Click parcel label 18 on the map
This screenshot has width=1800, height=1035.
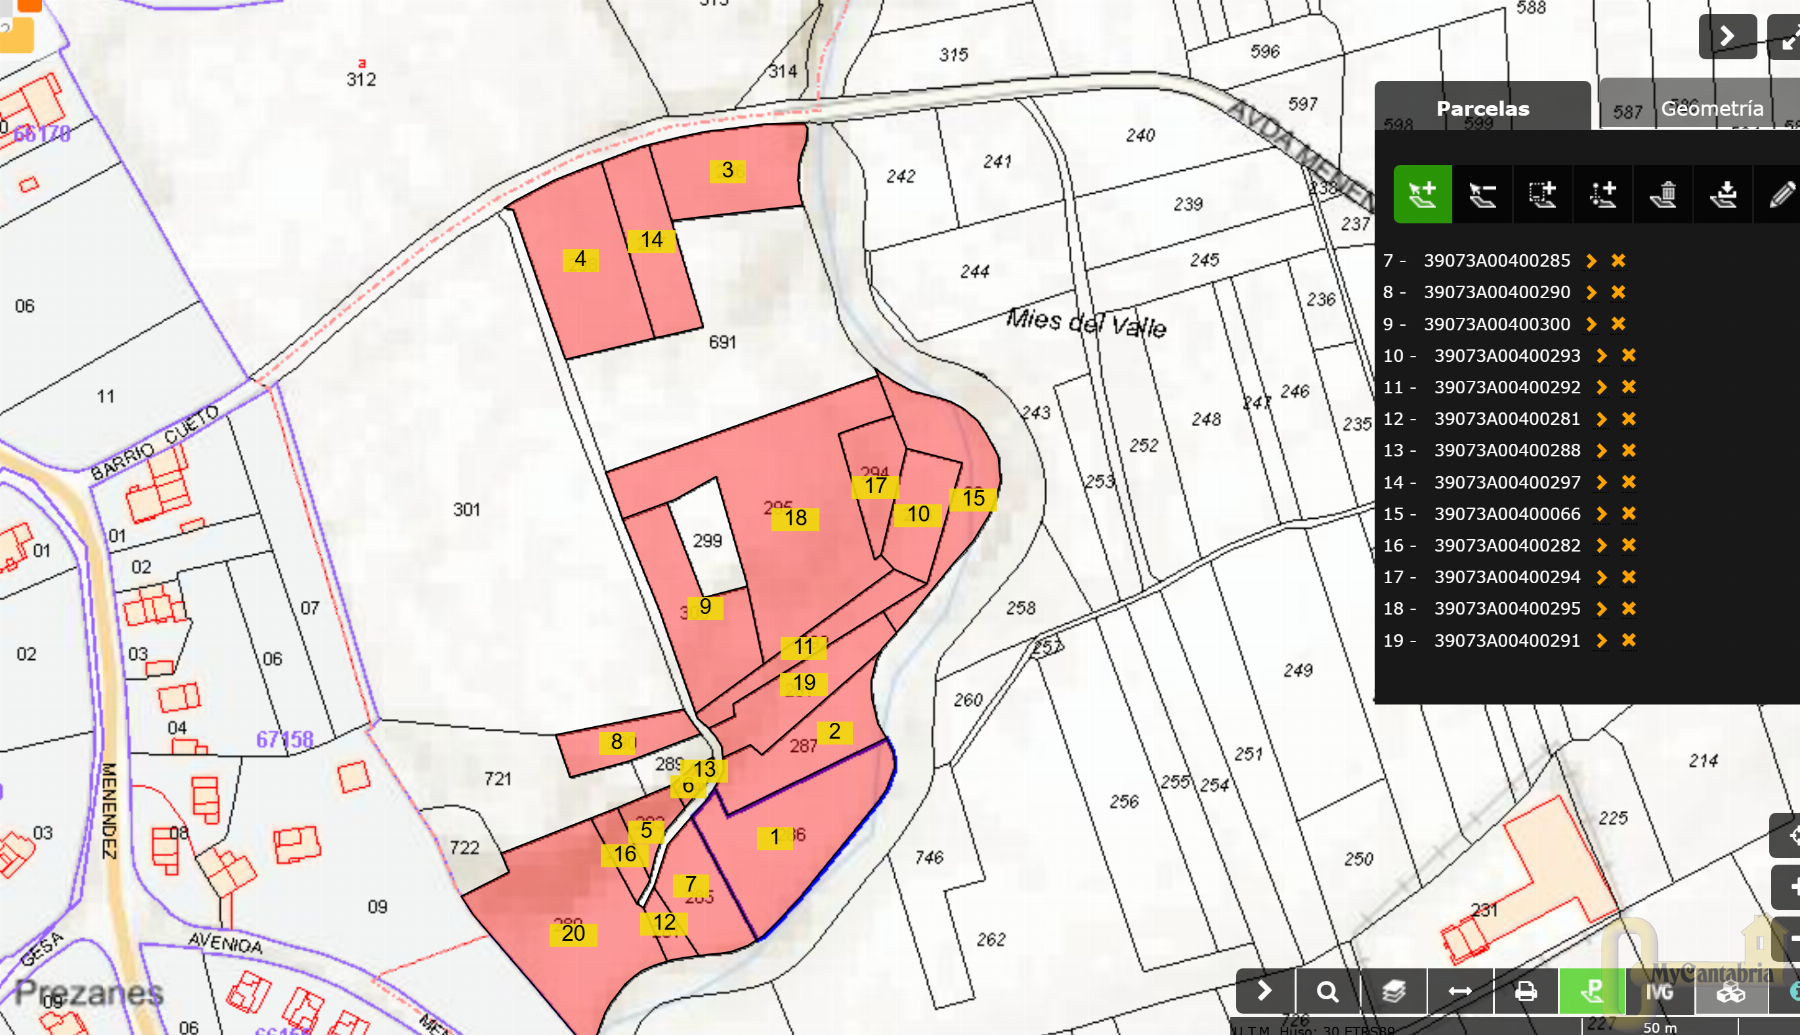pyautogui.click(x=796, y=518)
